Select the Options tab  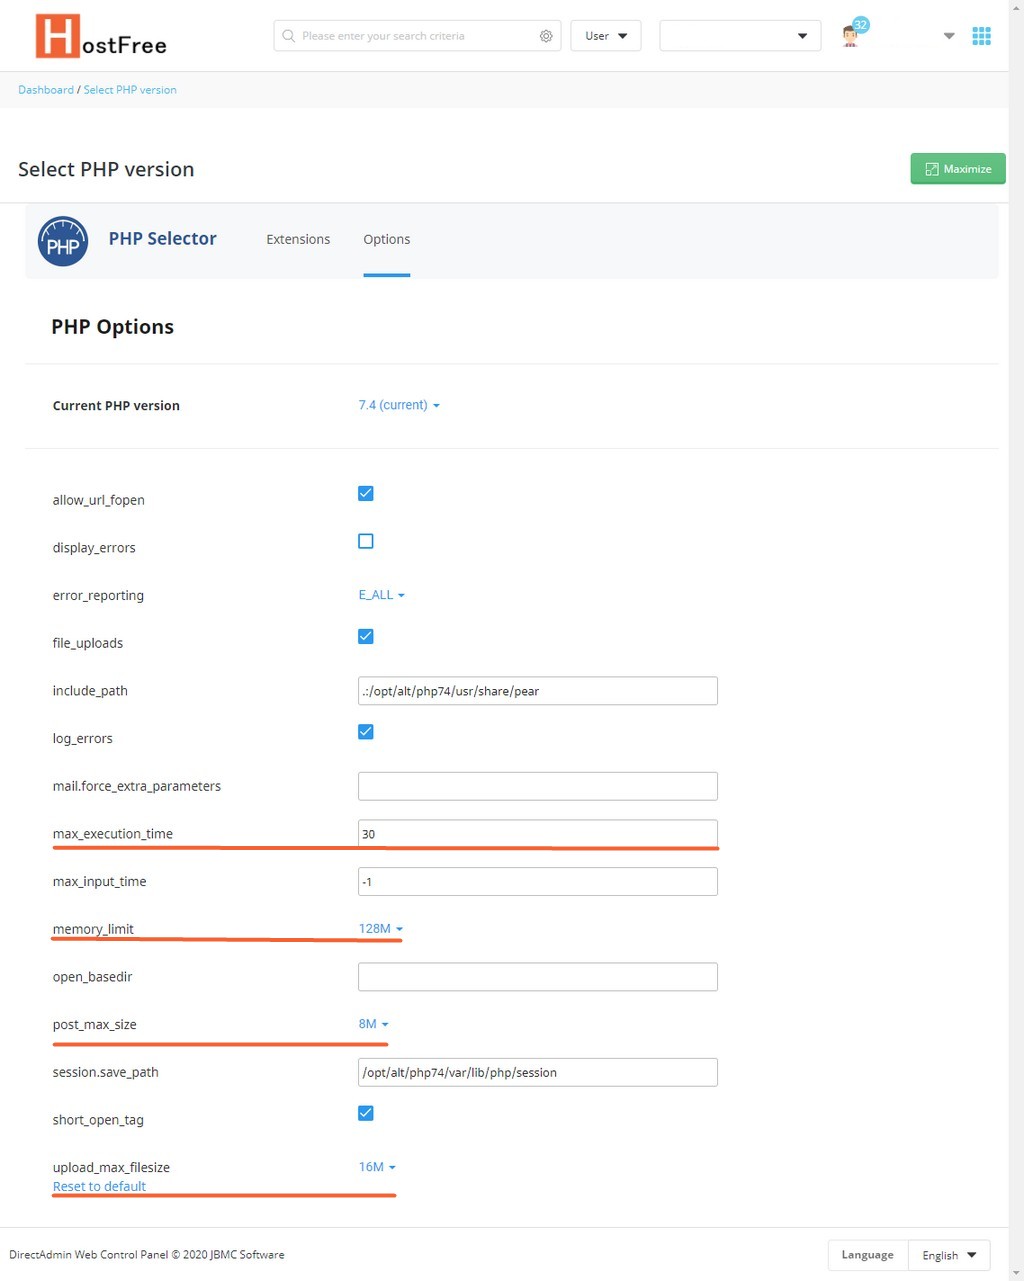click(x=387, y=239)
